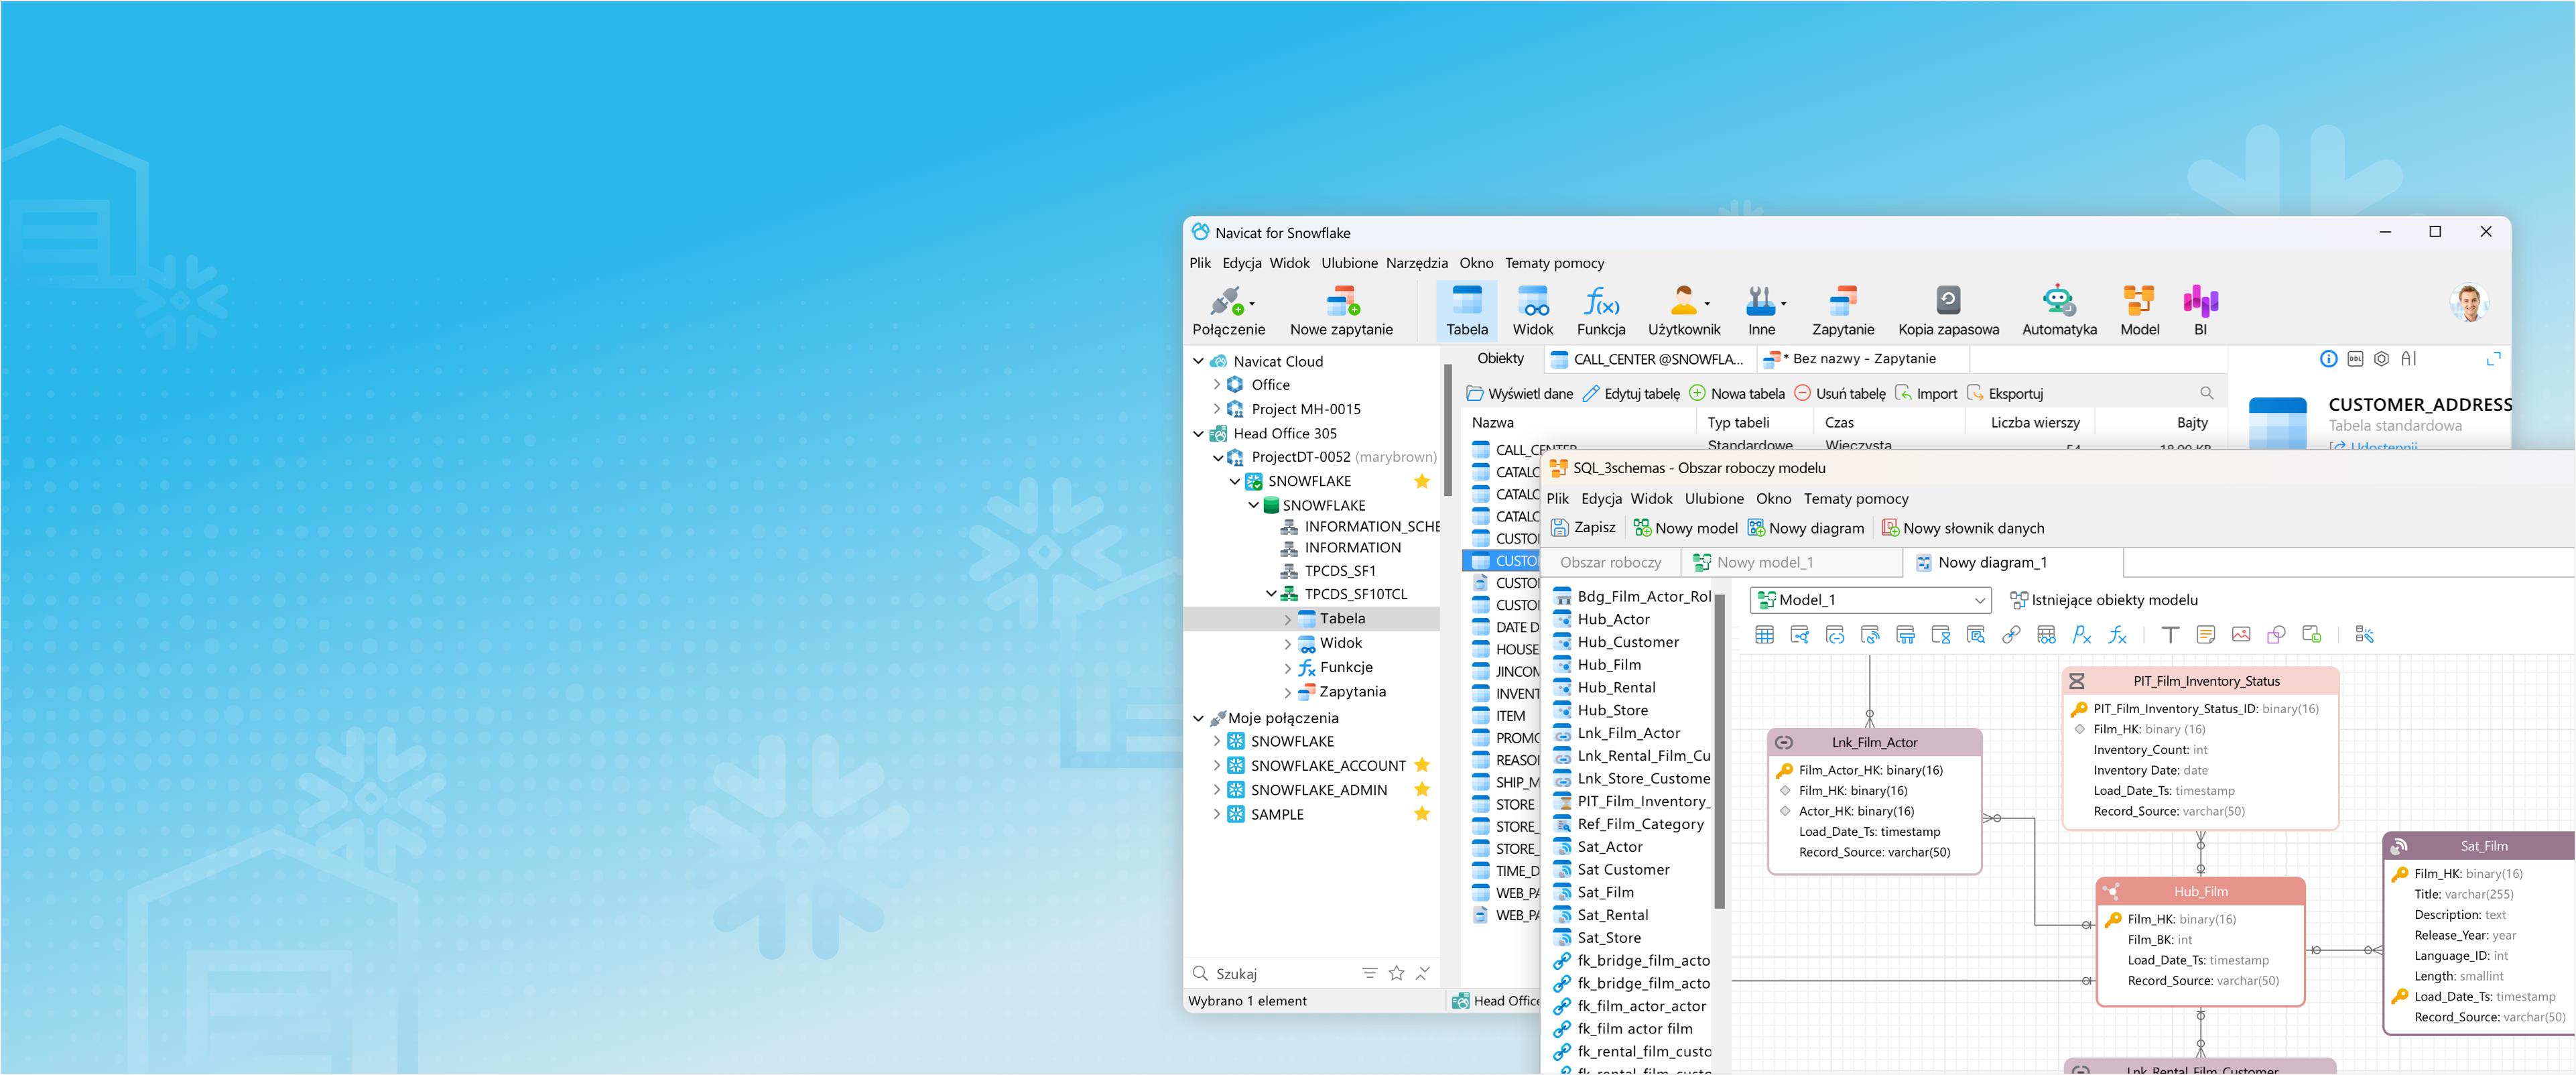The image size is (2576, 1075).
Task: Click Nowa tabela button
Action: pos(1737,393)
